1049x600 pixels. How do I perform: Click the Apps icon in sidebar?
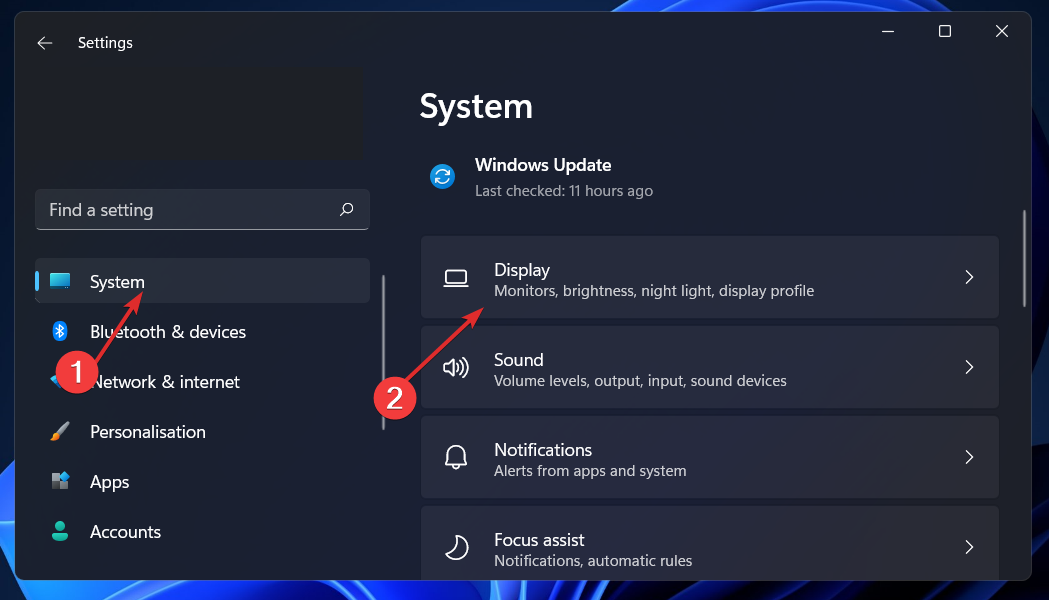click(x=60, y=481)
